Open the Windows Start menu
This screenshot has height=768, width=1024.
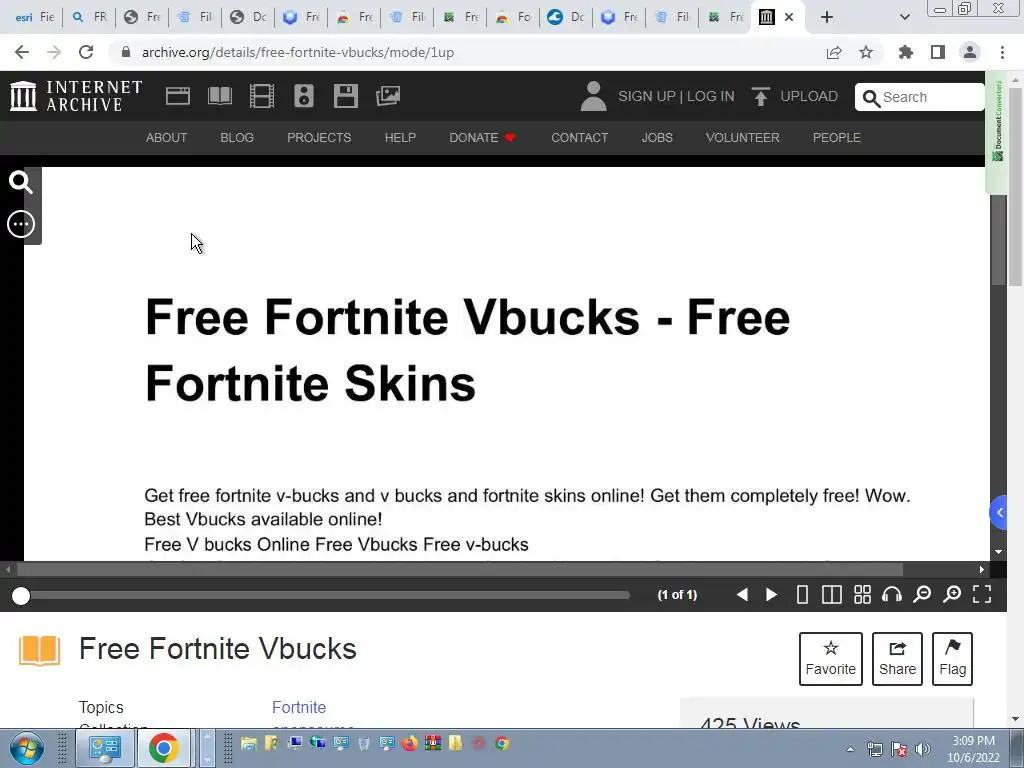[x=26, y=748]
